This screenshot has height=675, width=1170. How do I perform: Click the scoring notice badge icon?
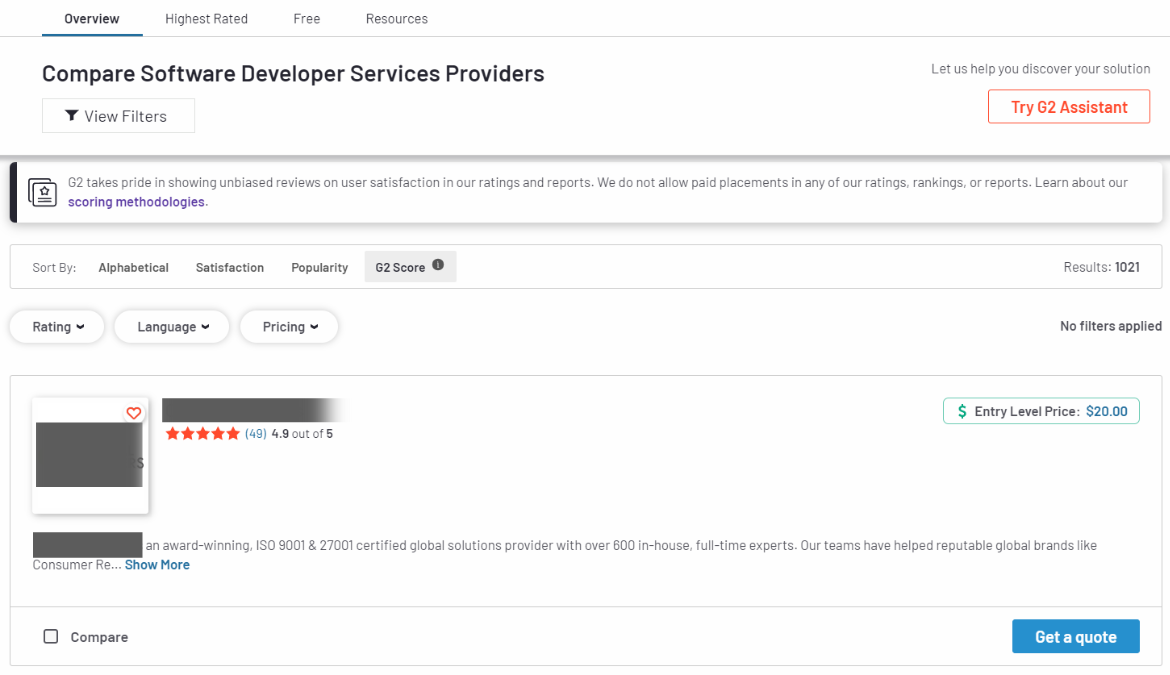point(43,192)
